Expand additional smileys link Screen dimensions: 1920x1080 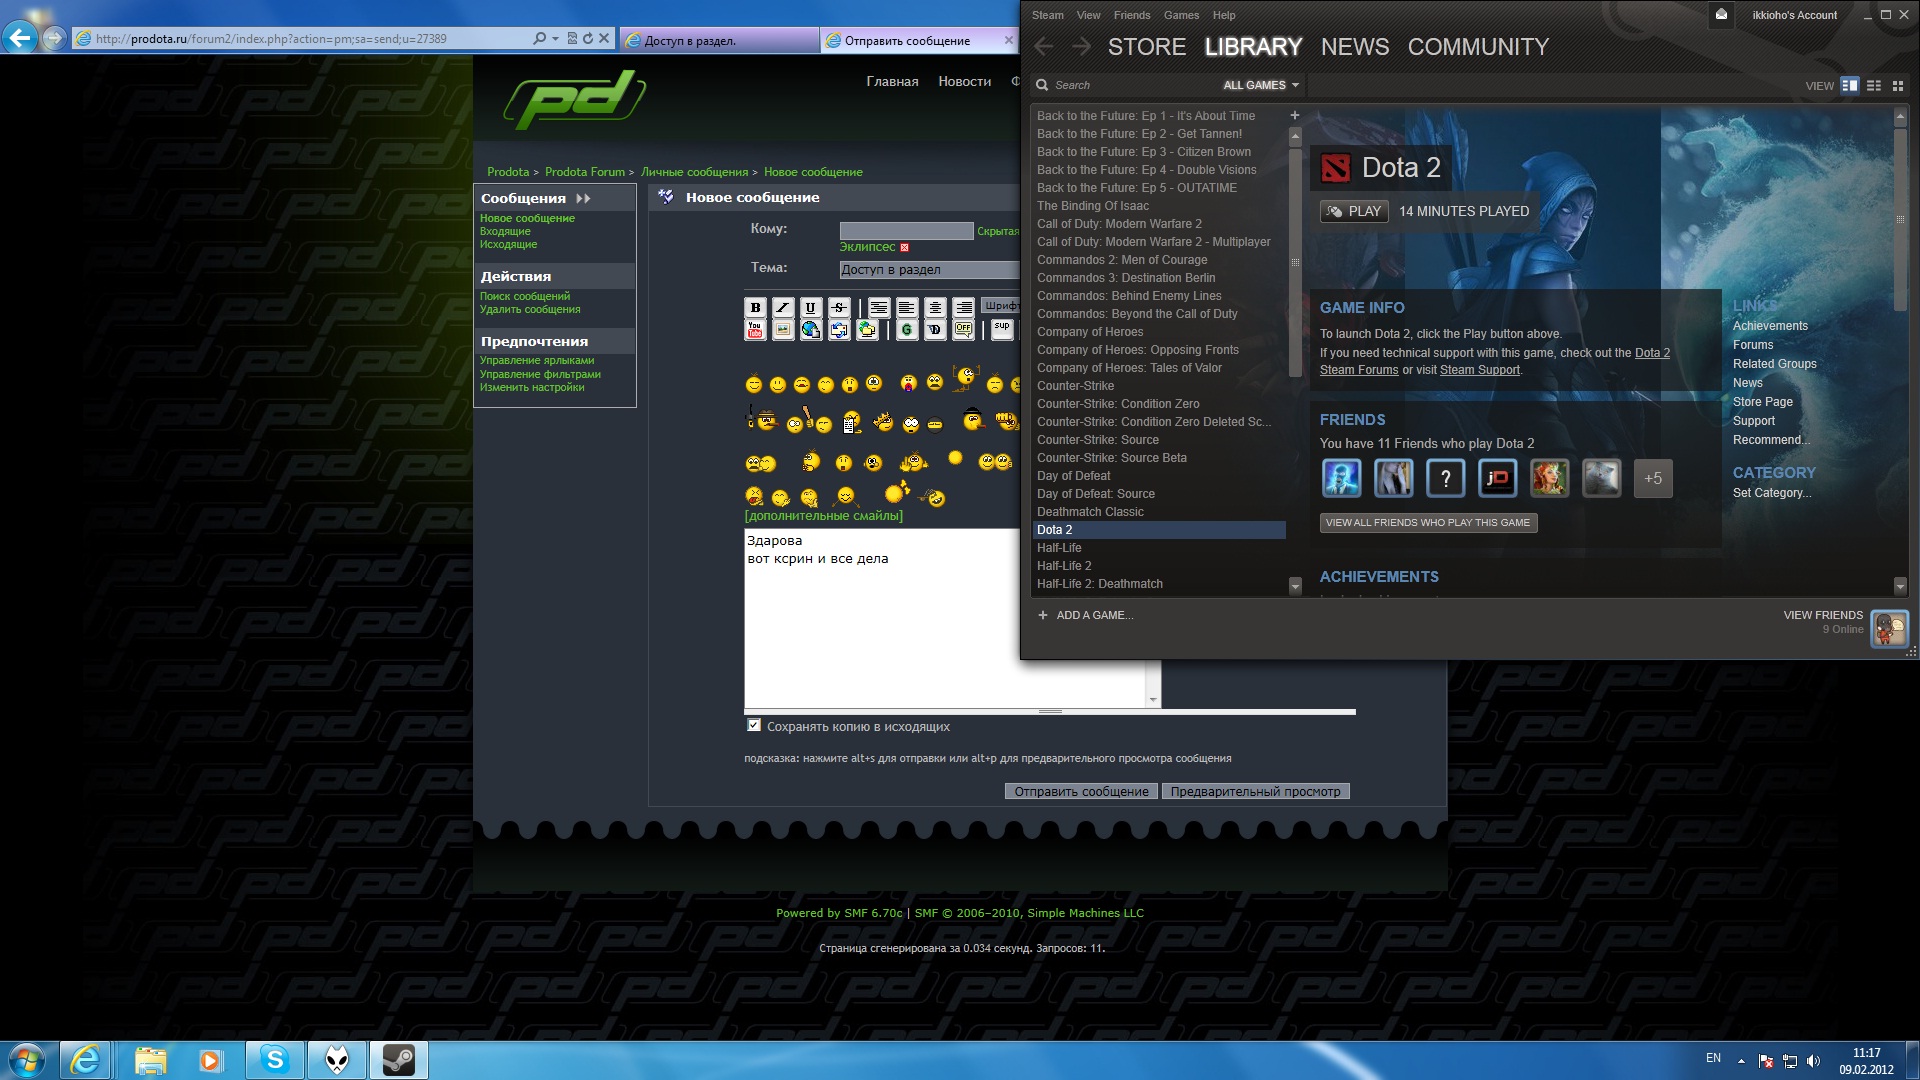pos(823,516)
